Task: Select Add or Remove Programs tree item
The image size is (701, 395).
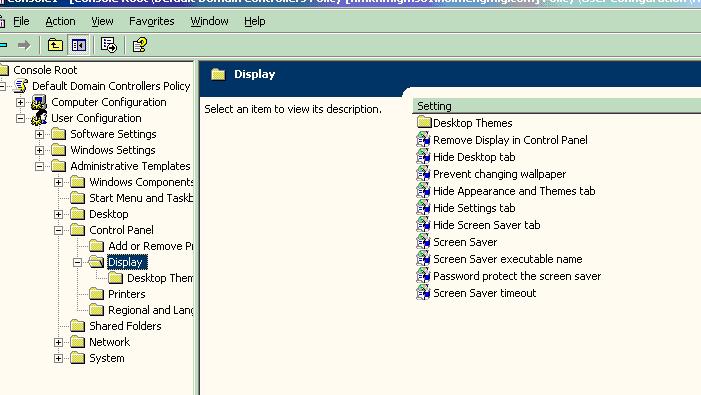Action: (x=151, y=246)
